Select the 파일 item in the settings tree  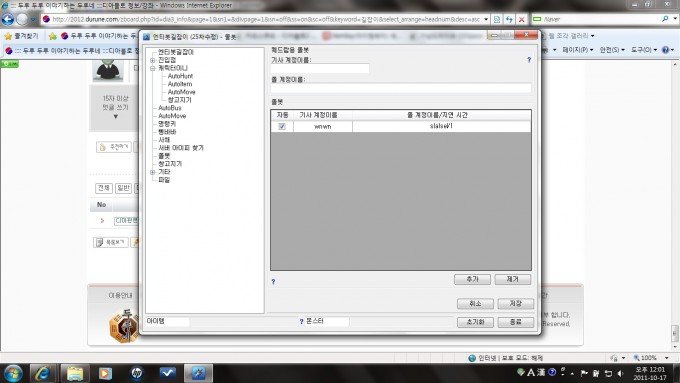tap(164, 180)
